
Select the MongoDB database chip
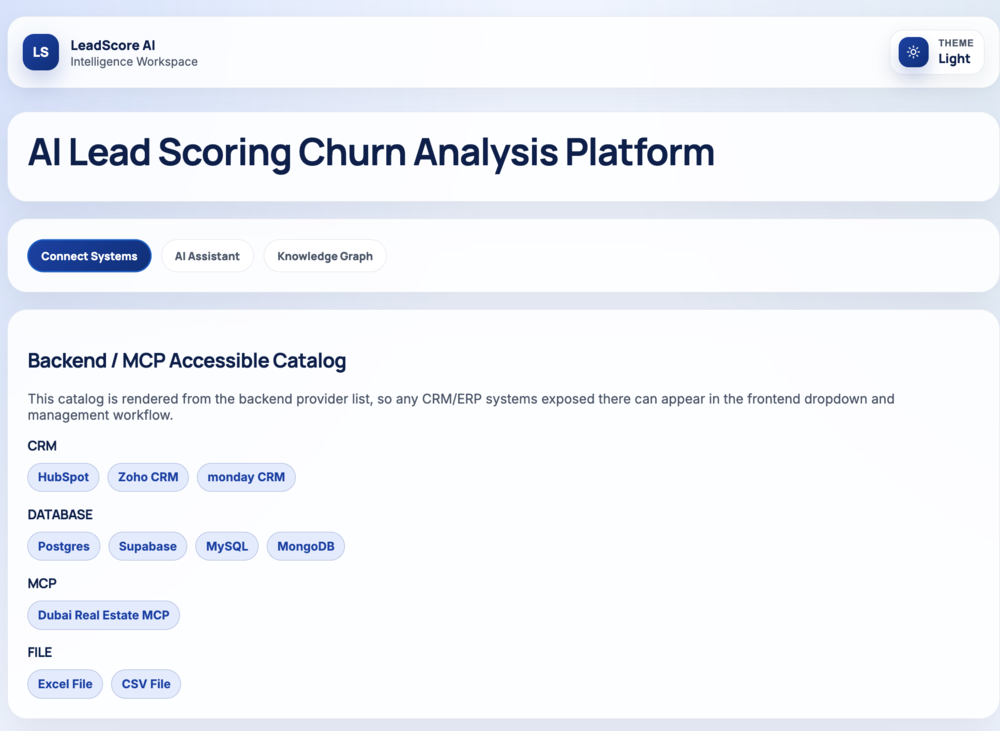point(306,546)
